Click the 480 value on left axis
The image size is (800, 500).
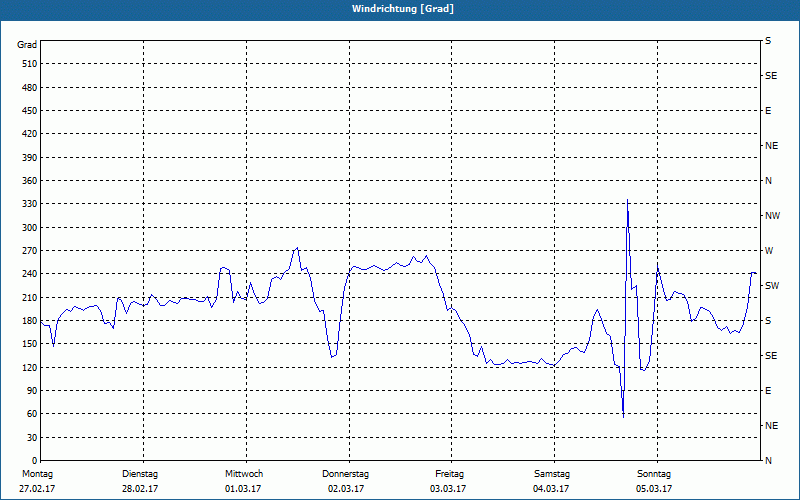pos(30,88)
